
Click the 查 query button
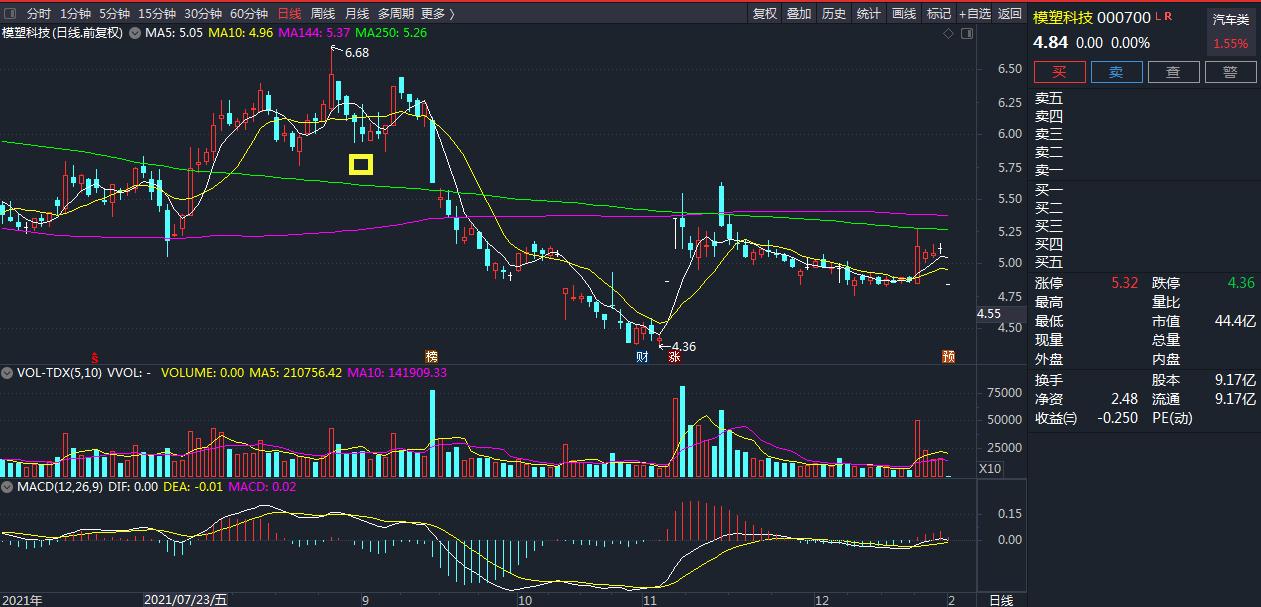1173,72
